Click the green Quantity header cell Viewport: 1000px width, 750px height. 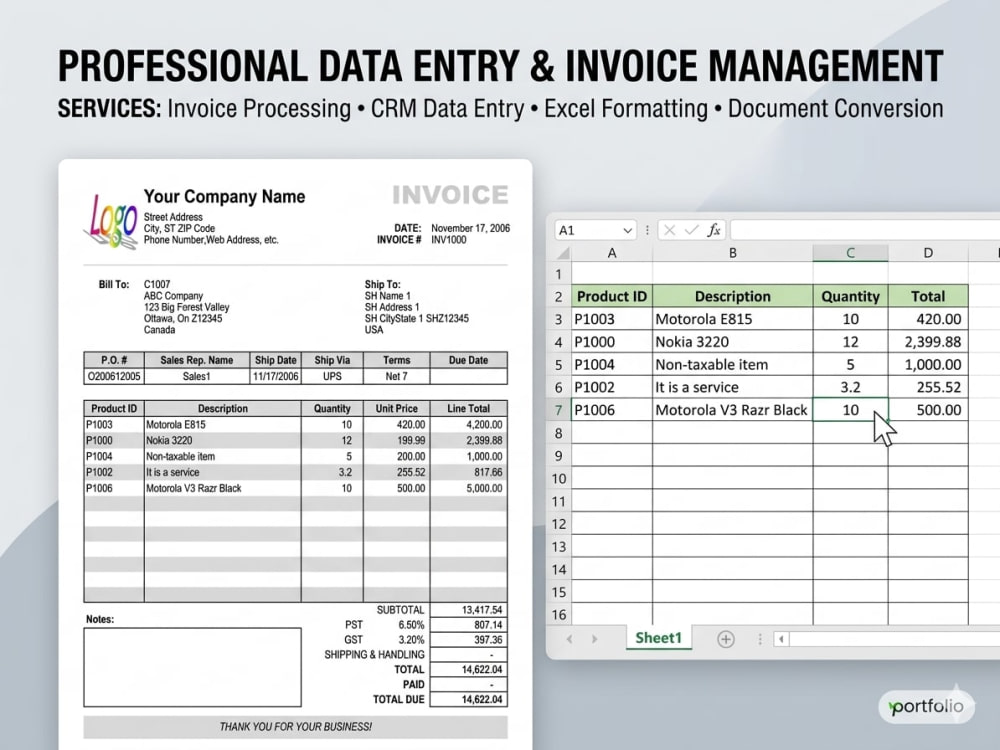850,296
